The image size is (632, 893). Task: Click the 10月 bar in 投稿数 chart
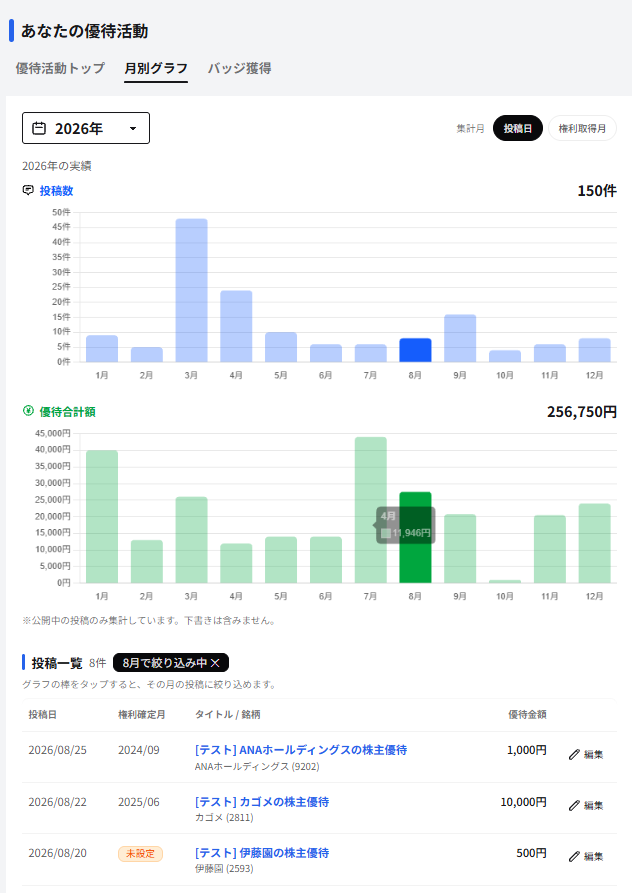505,356
